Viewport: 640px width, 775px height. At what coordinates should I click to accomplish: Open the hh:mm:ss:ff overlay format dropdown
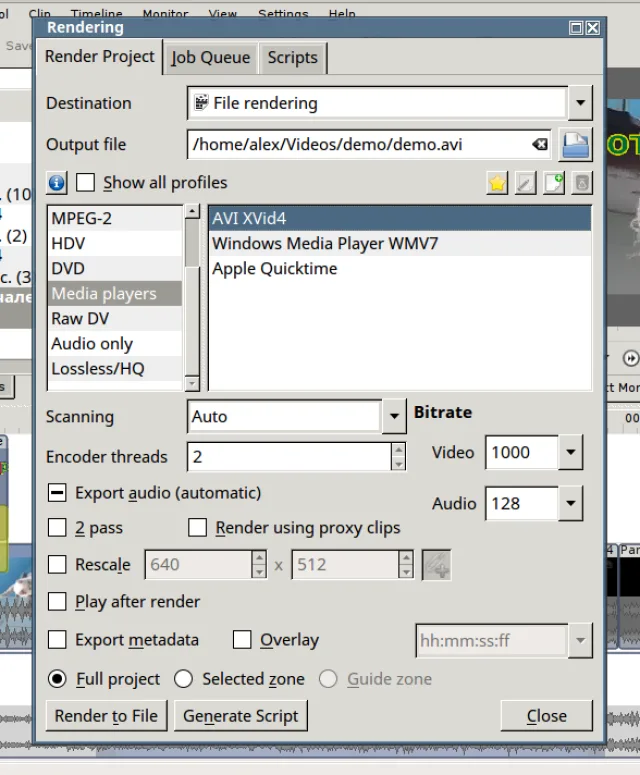coord(580,641)
